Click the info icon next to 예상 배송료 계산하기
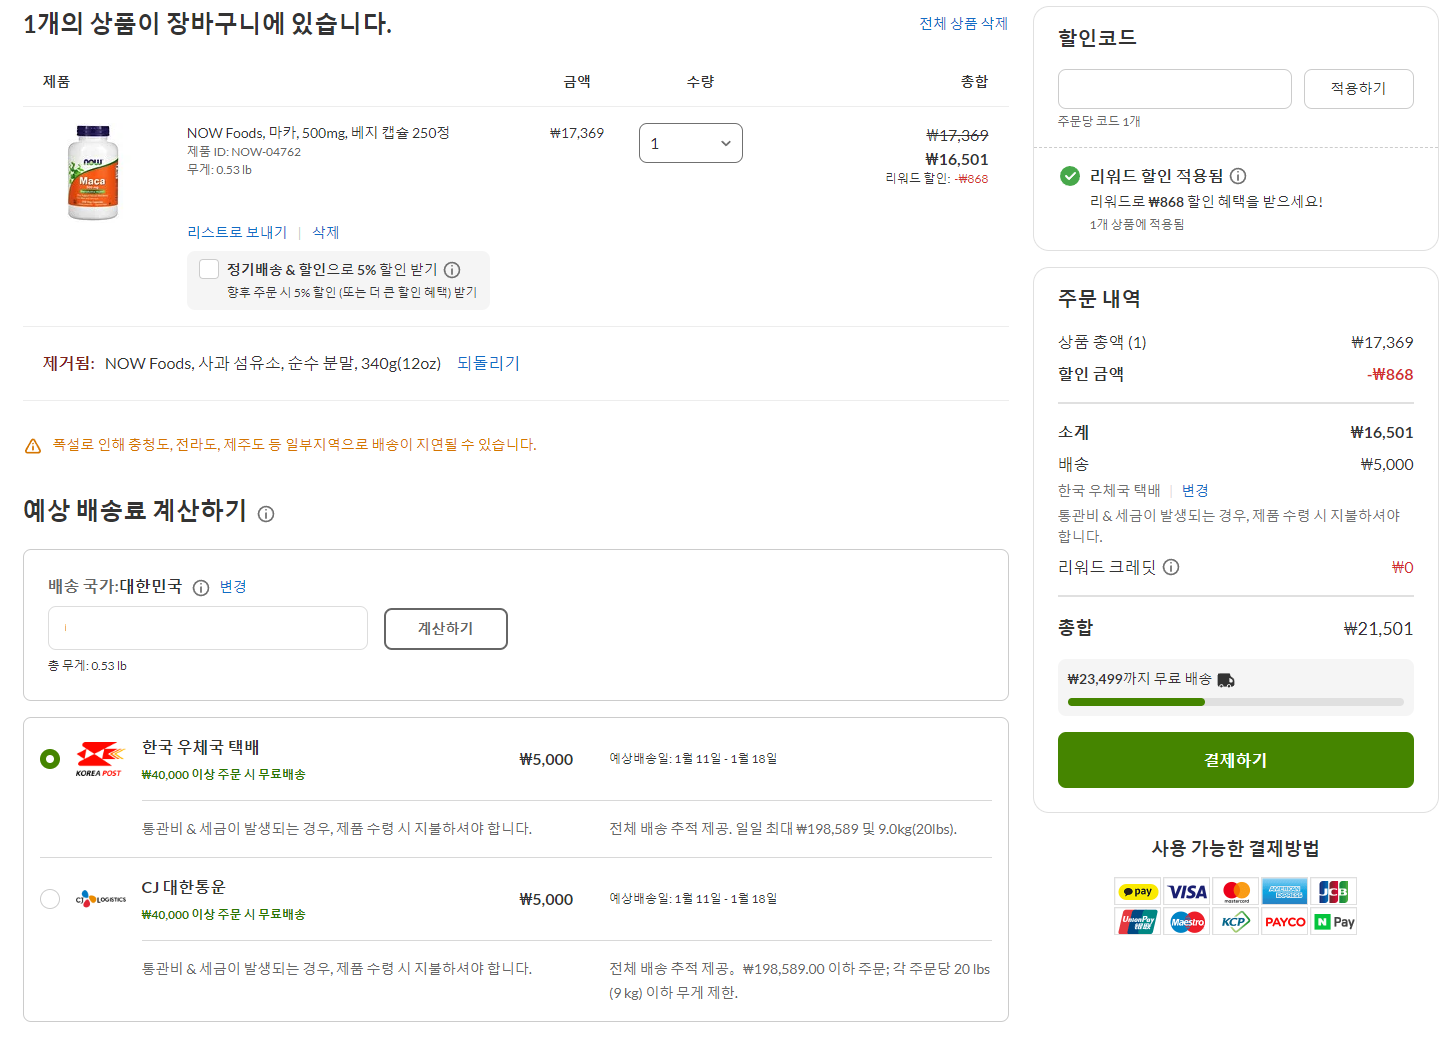Viewport: 1456px width, 1052px height. tap(266, 514)
